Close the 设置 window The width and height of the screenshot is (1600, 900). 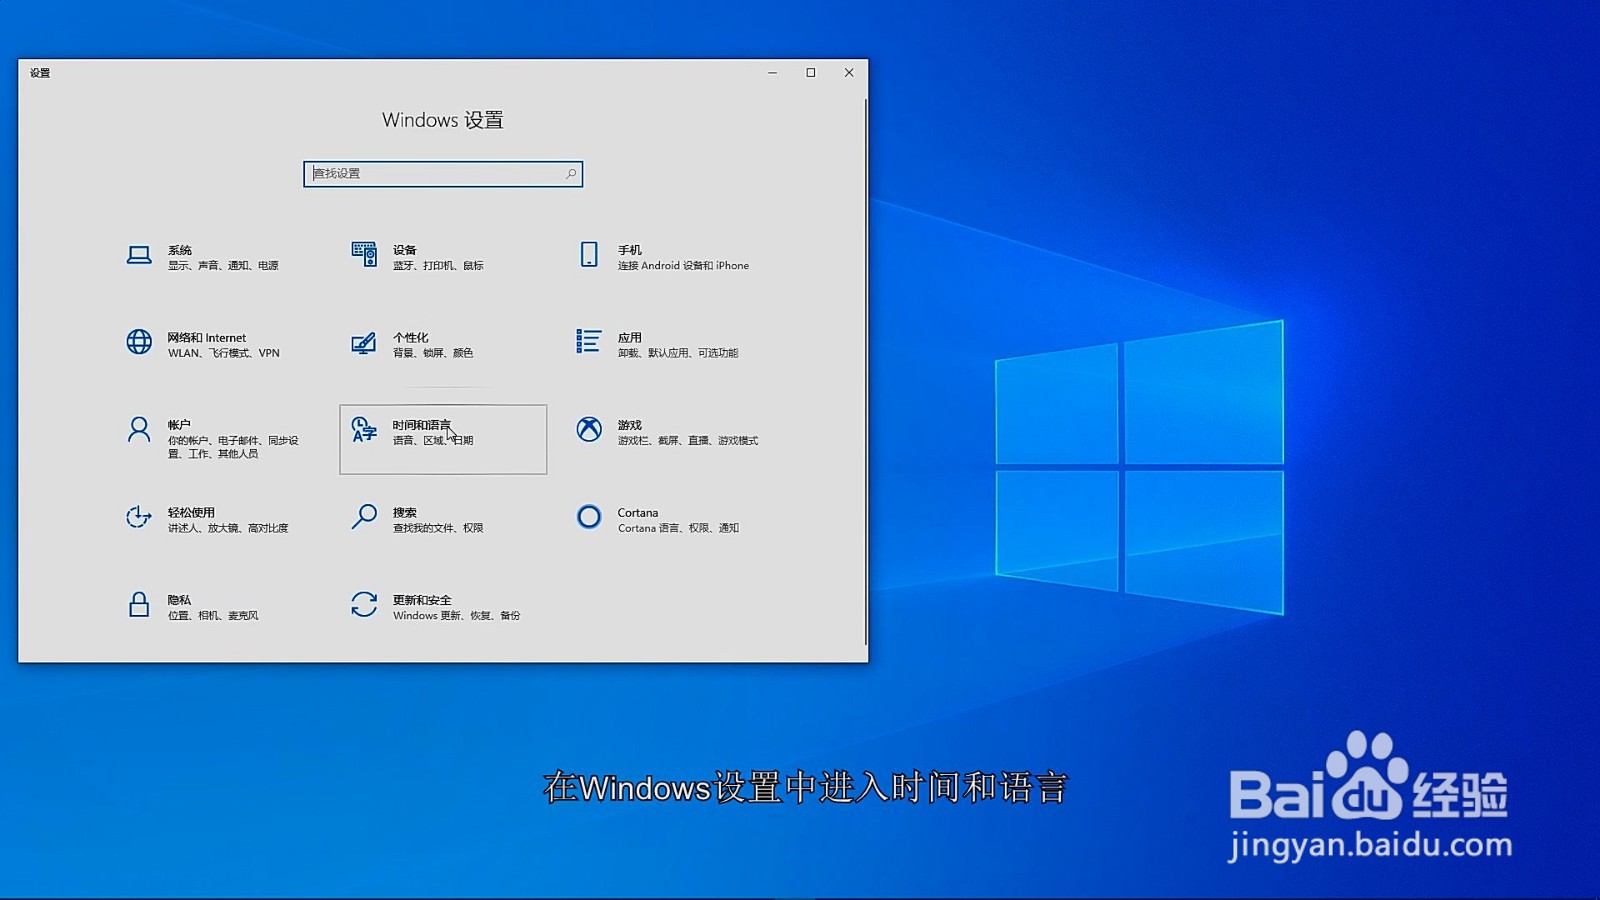(849, 73)
